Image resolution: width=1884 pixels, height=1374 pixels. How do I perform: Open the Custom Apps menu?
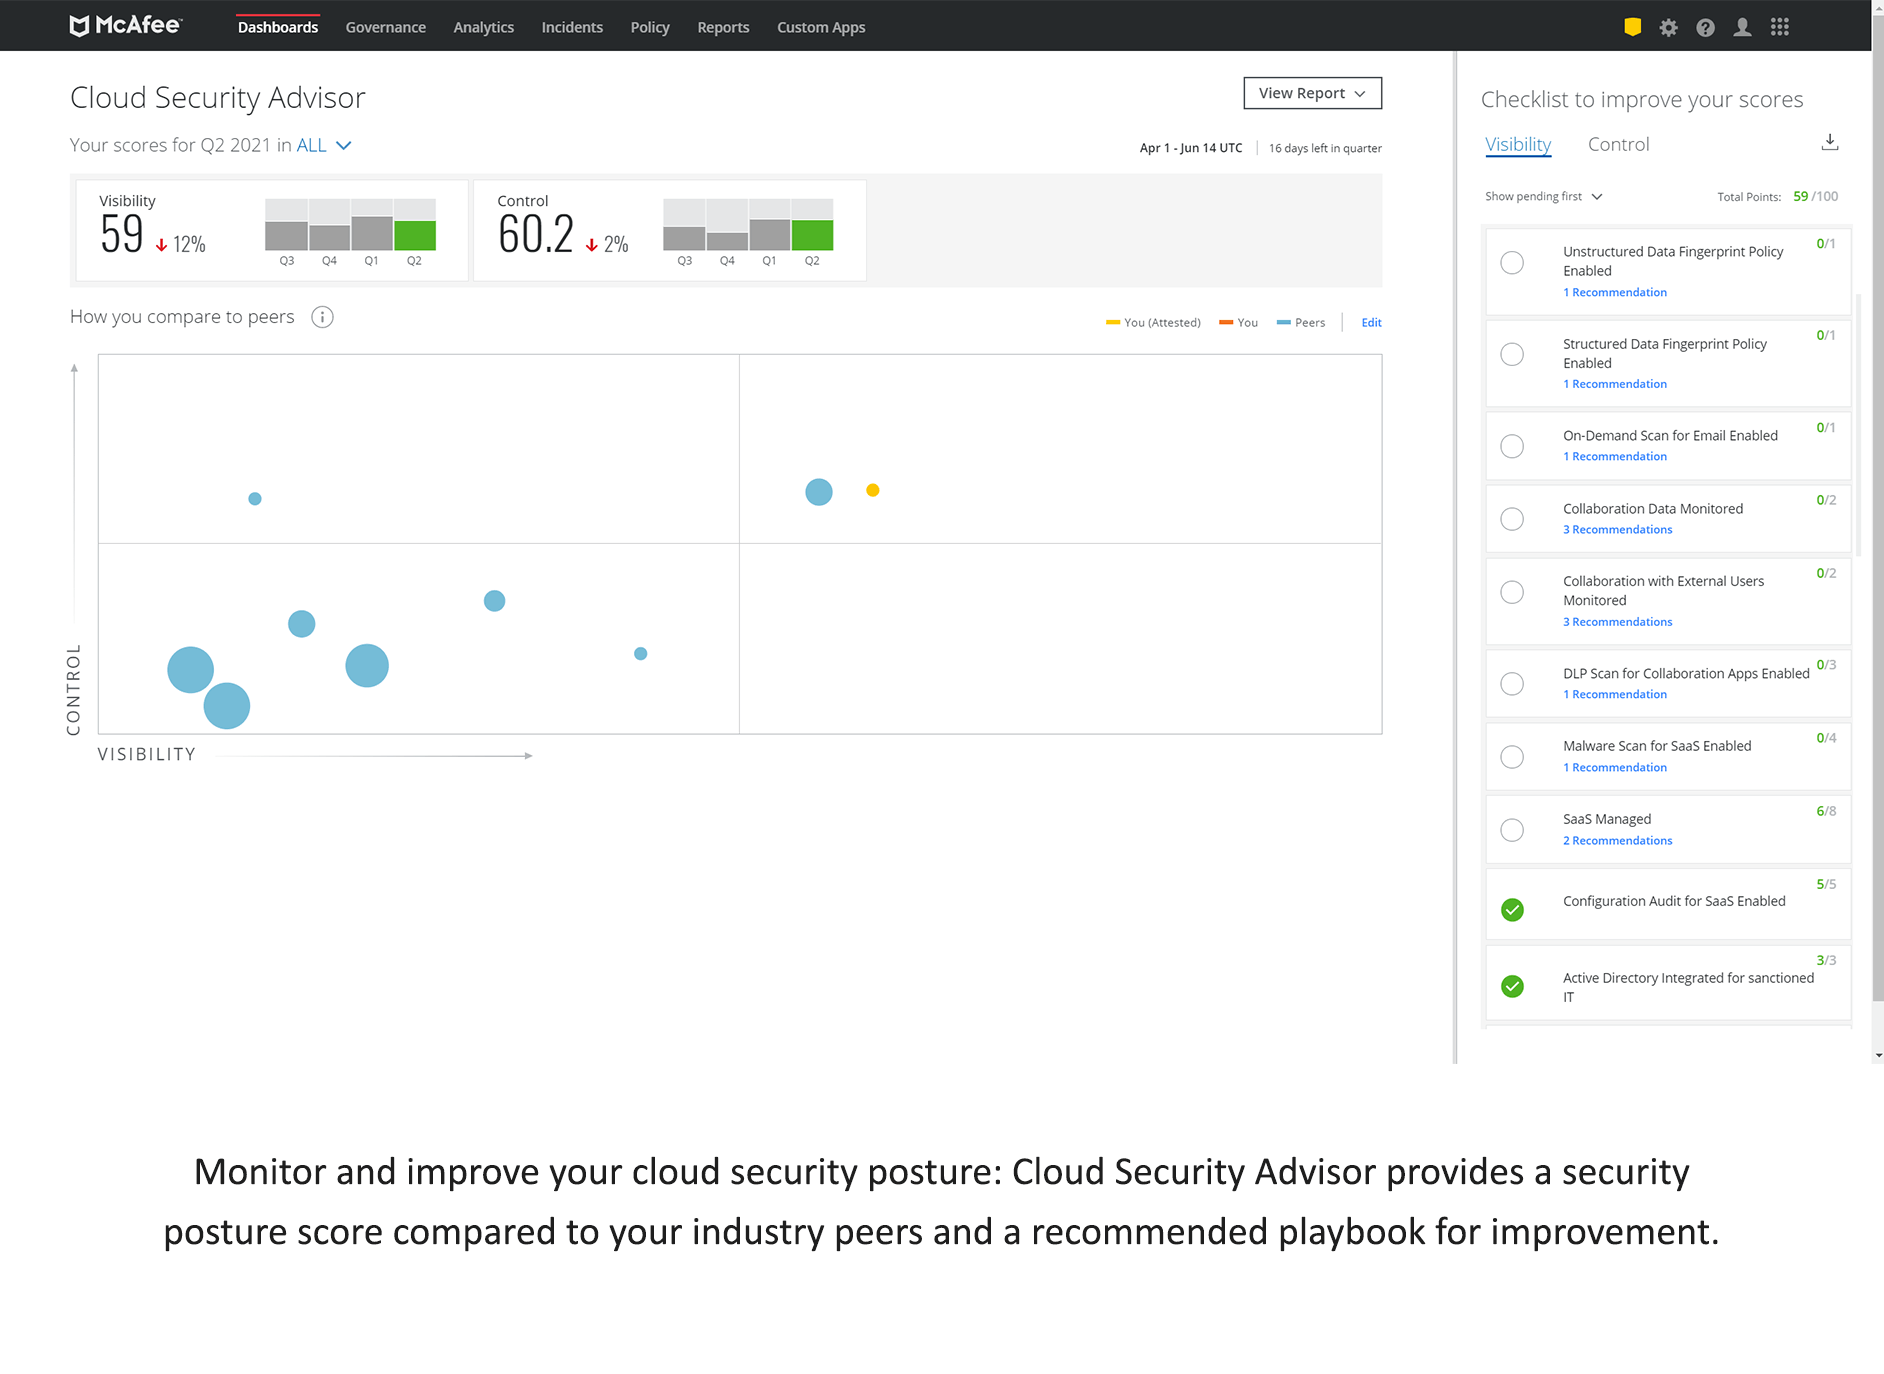point(821,27)
